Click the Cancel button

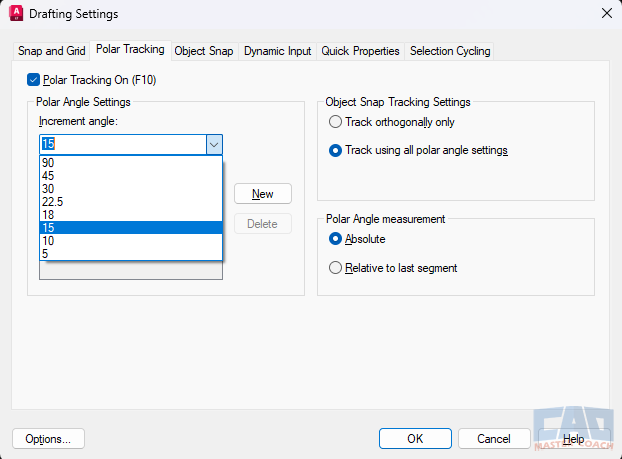tap(494, 439)
